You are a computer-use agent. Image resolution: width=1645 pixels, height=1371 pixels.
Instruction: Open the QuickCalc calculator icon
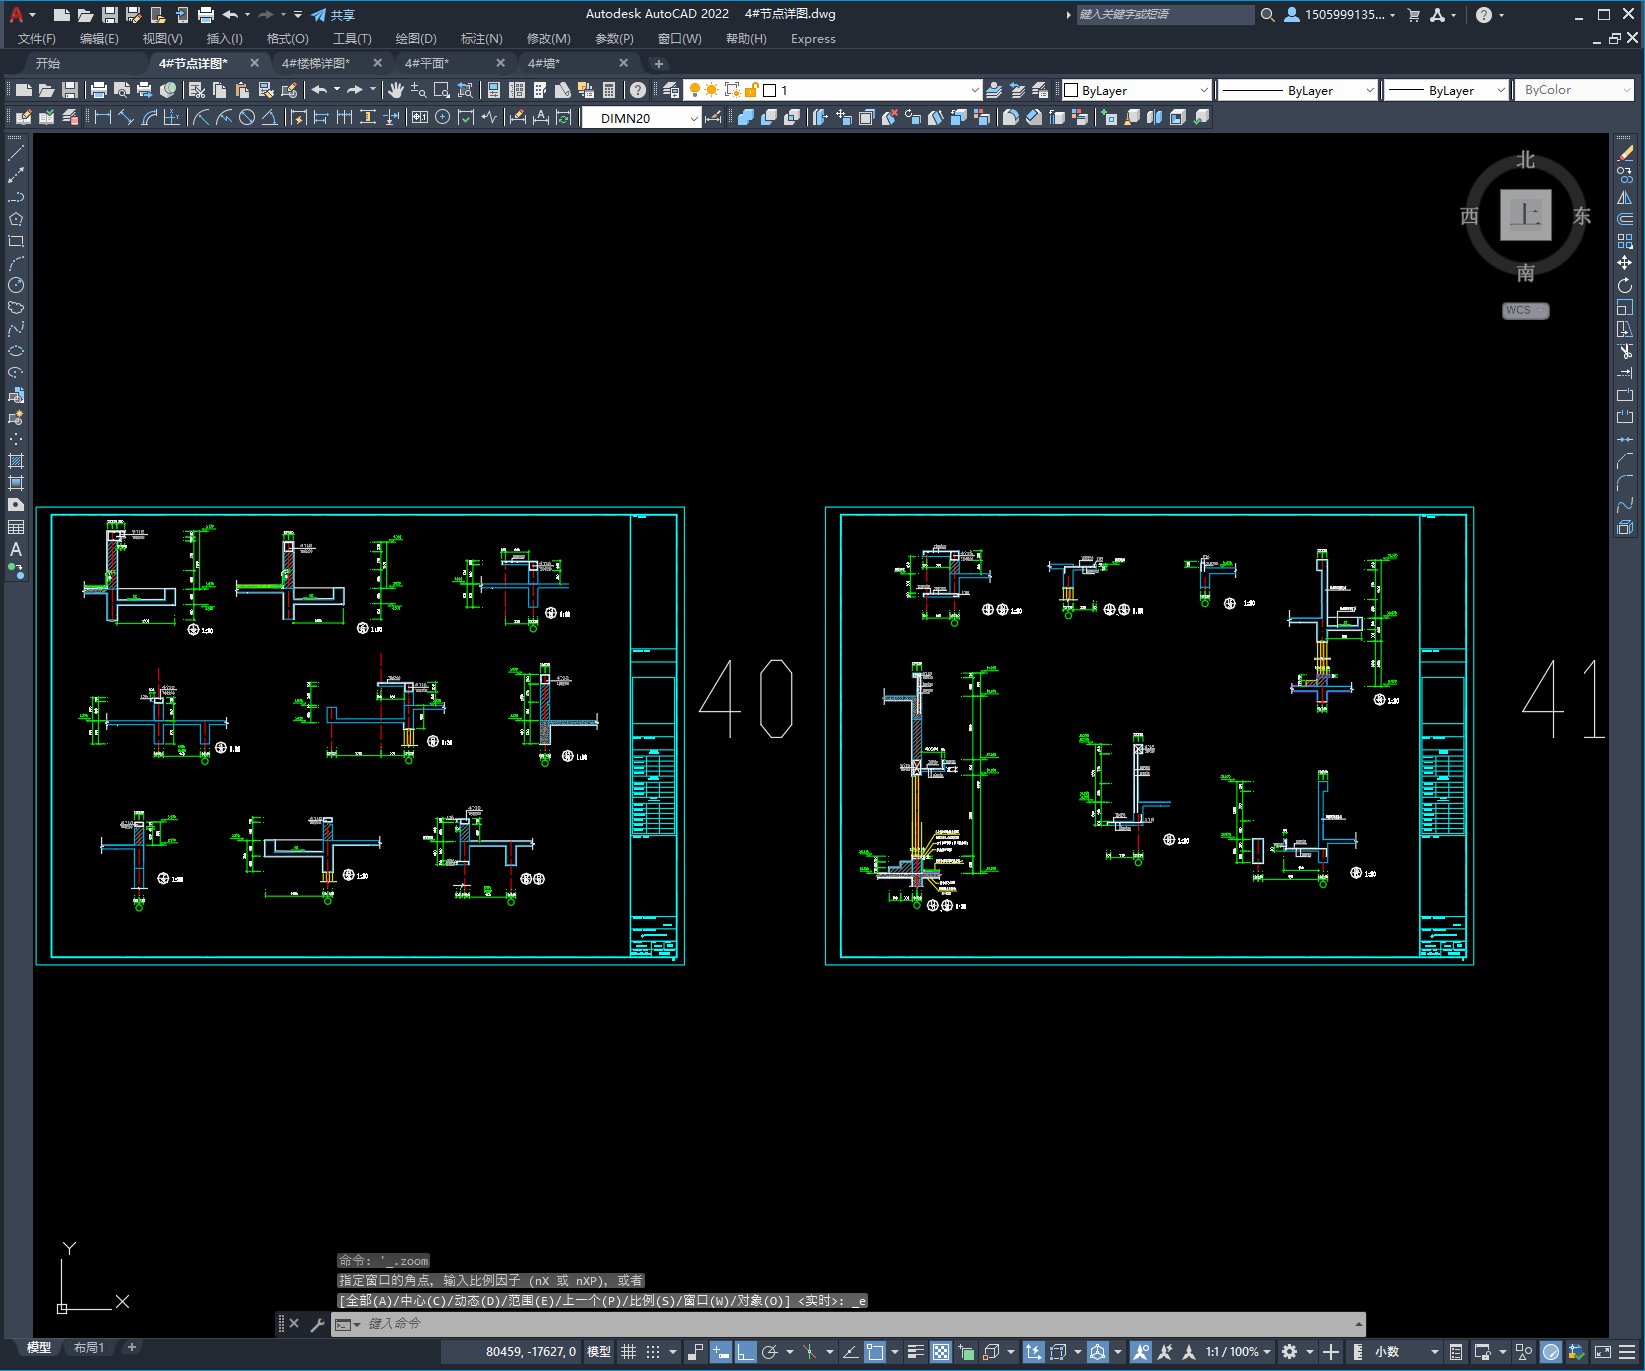pos(609,90)
